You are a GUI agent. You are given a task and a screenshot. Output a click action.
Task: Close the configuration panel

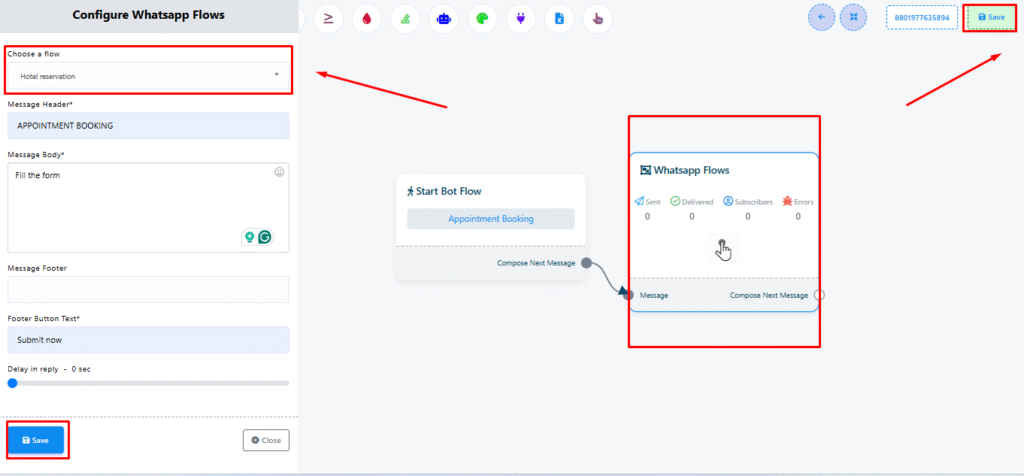(266, 440)
